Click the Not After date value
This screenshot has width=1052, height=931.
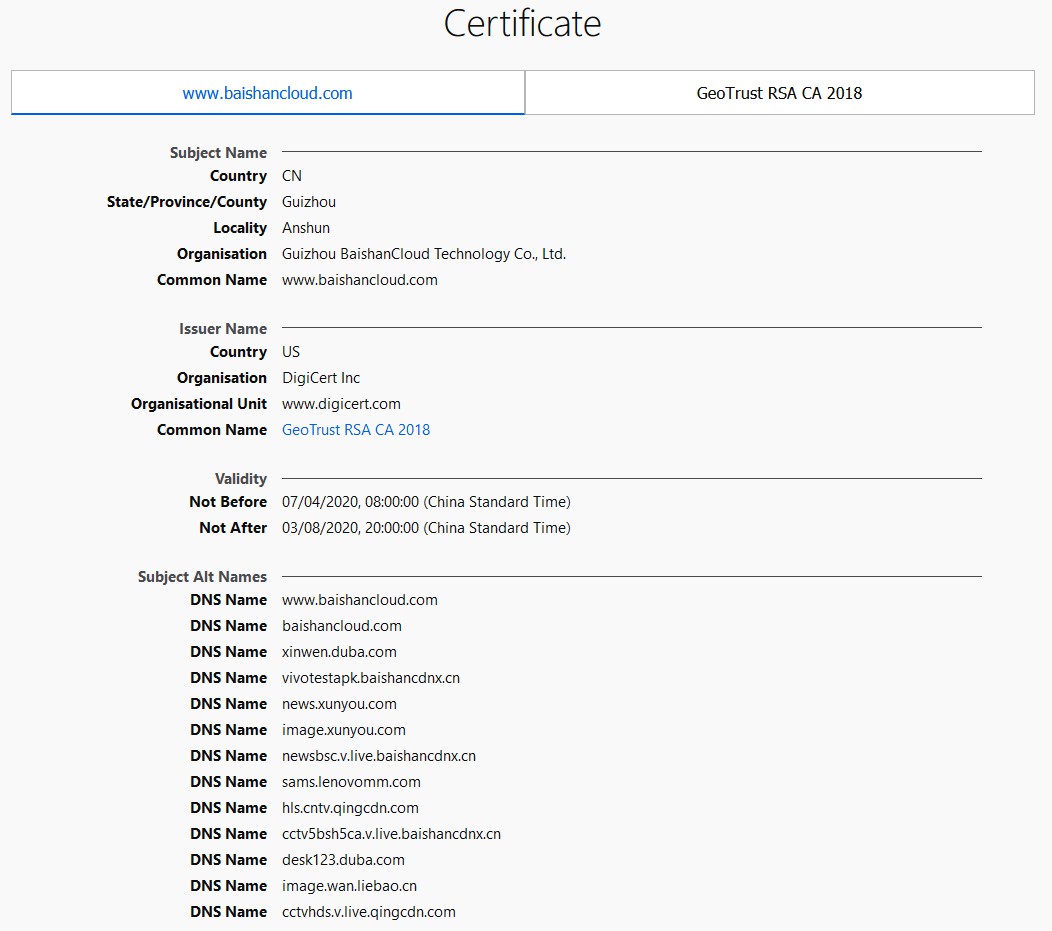pos(426,528)
